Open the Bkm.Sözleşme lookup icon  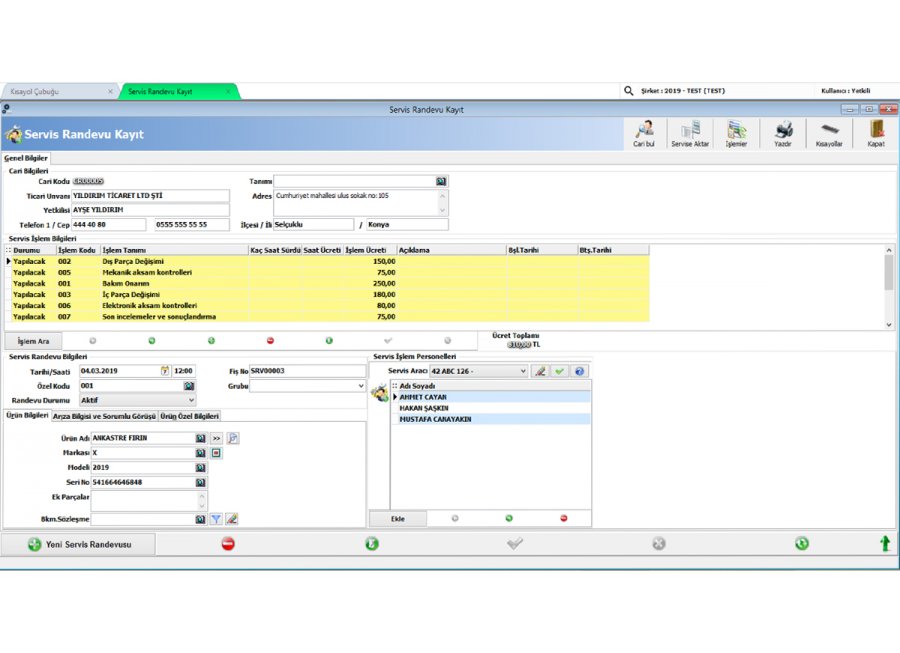point(200,519)
